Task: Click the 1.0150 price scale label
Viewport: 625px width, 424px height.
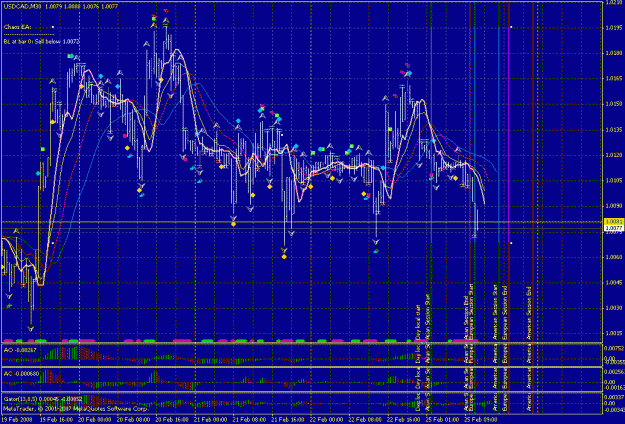Action: (614, 104)
